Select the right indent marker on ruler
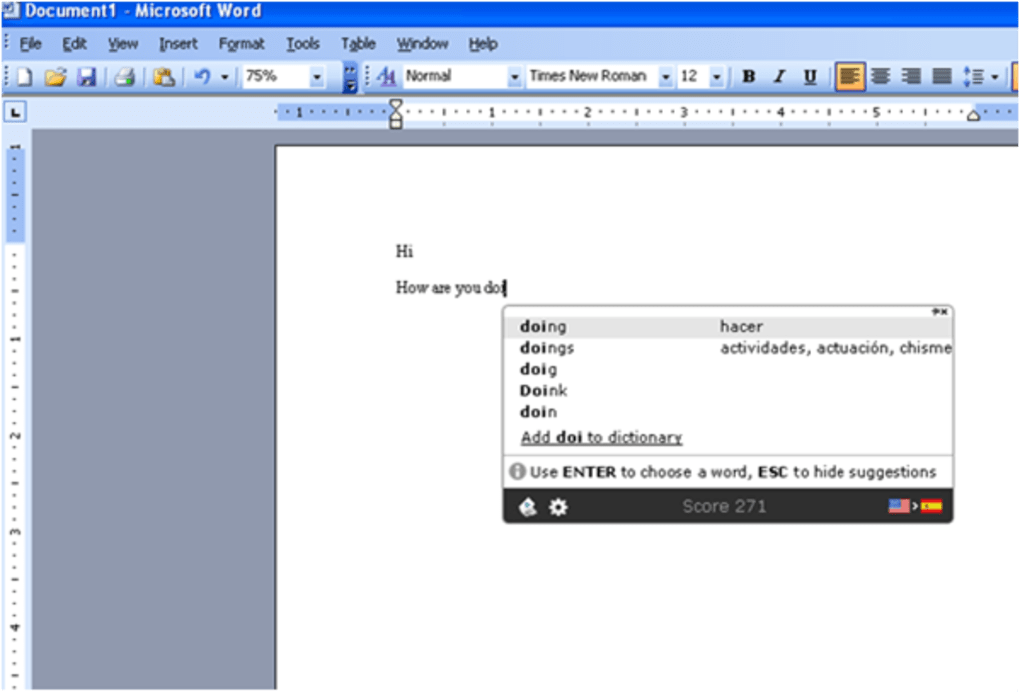 click(973, 115)
